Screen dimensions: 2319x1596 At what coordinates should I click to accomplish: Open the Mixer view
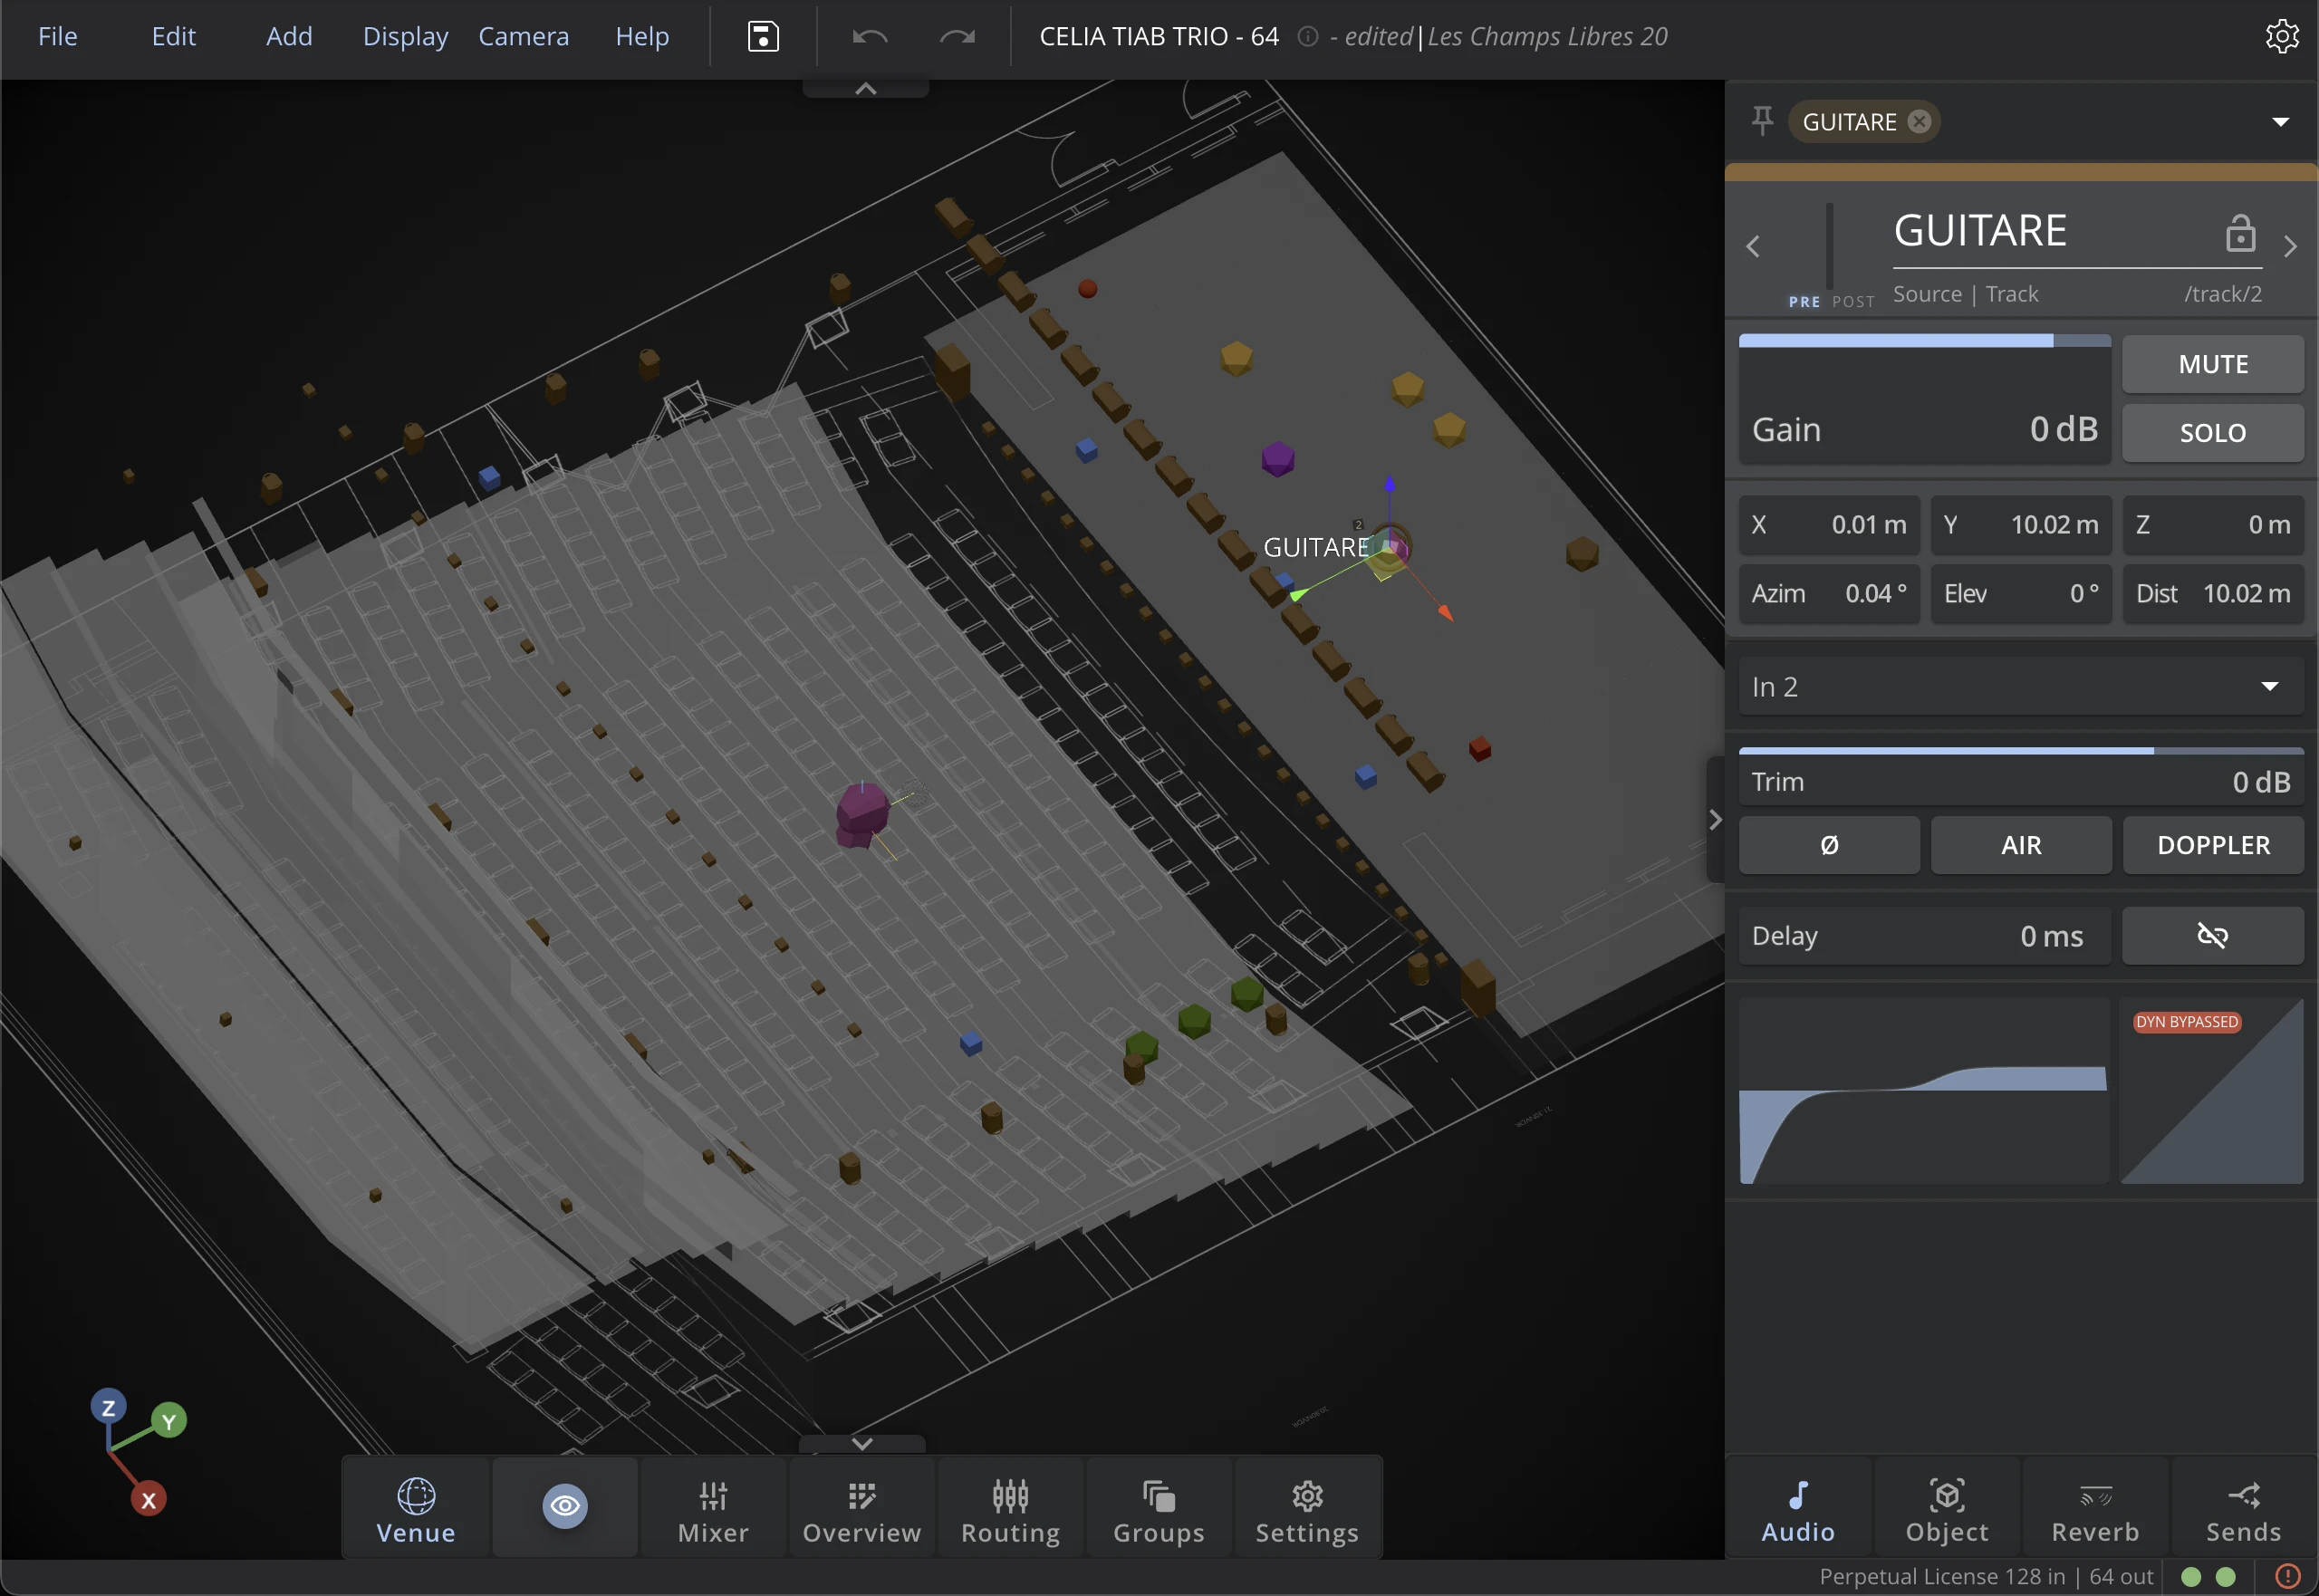[713, 1509]
